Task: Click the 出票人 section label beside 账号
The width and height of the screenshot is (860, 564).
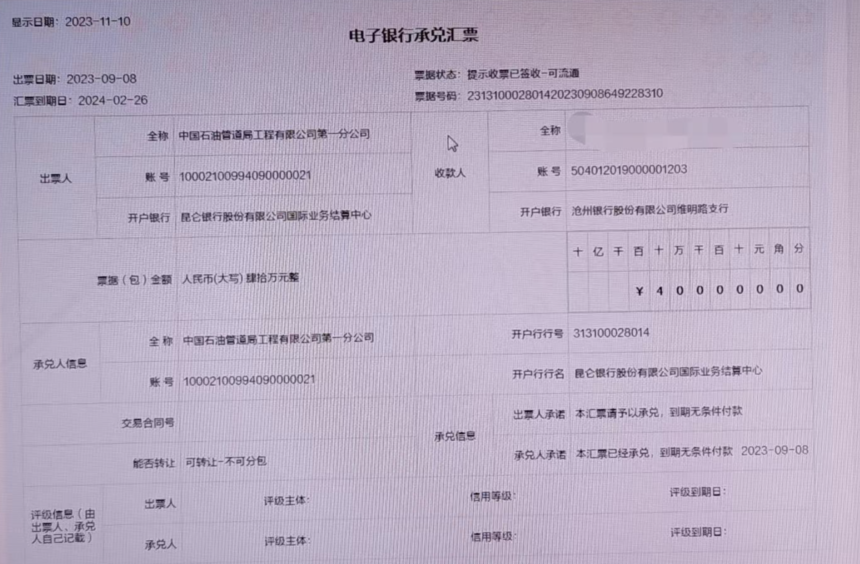Action: pos(55,179)
